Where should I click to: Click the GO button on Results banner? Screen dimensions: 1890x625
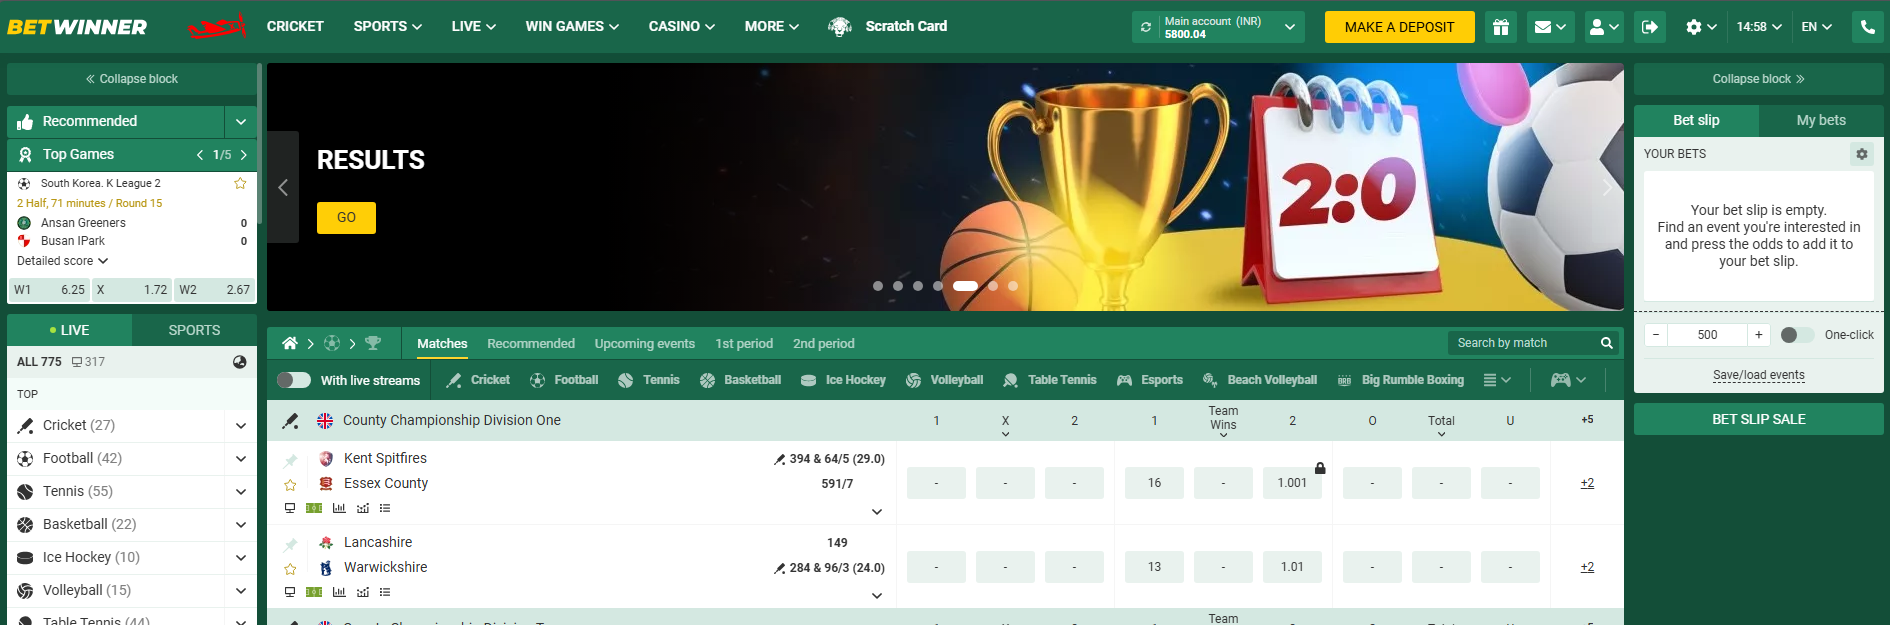[x=346, y=217]
